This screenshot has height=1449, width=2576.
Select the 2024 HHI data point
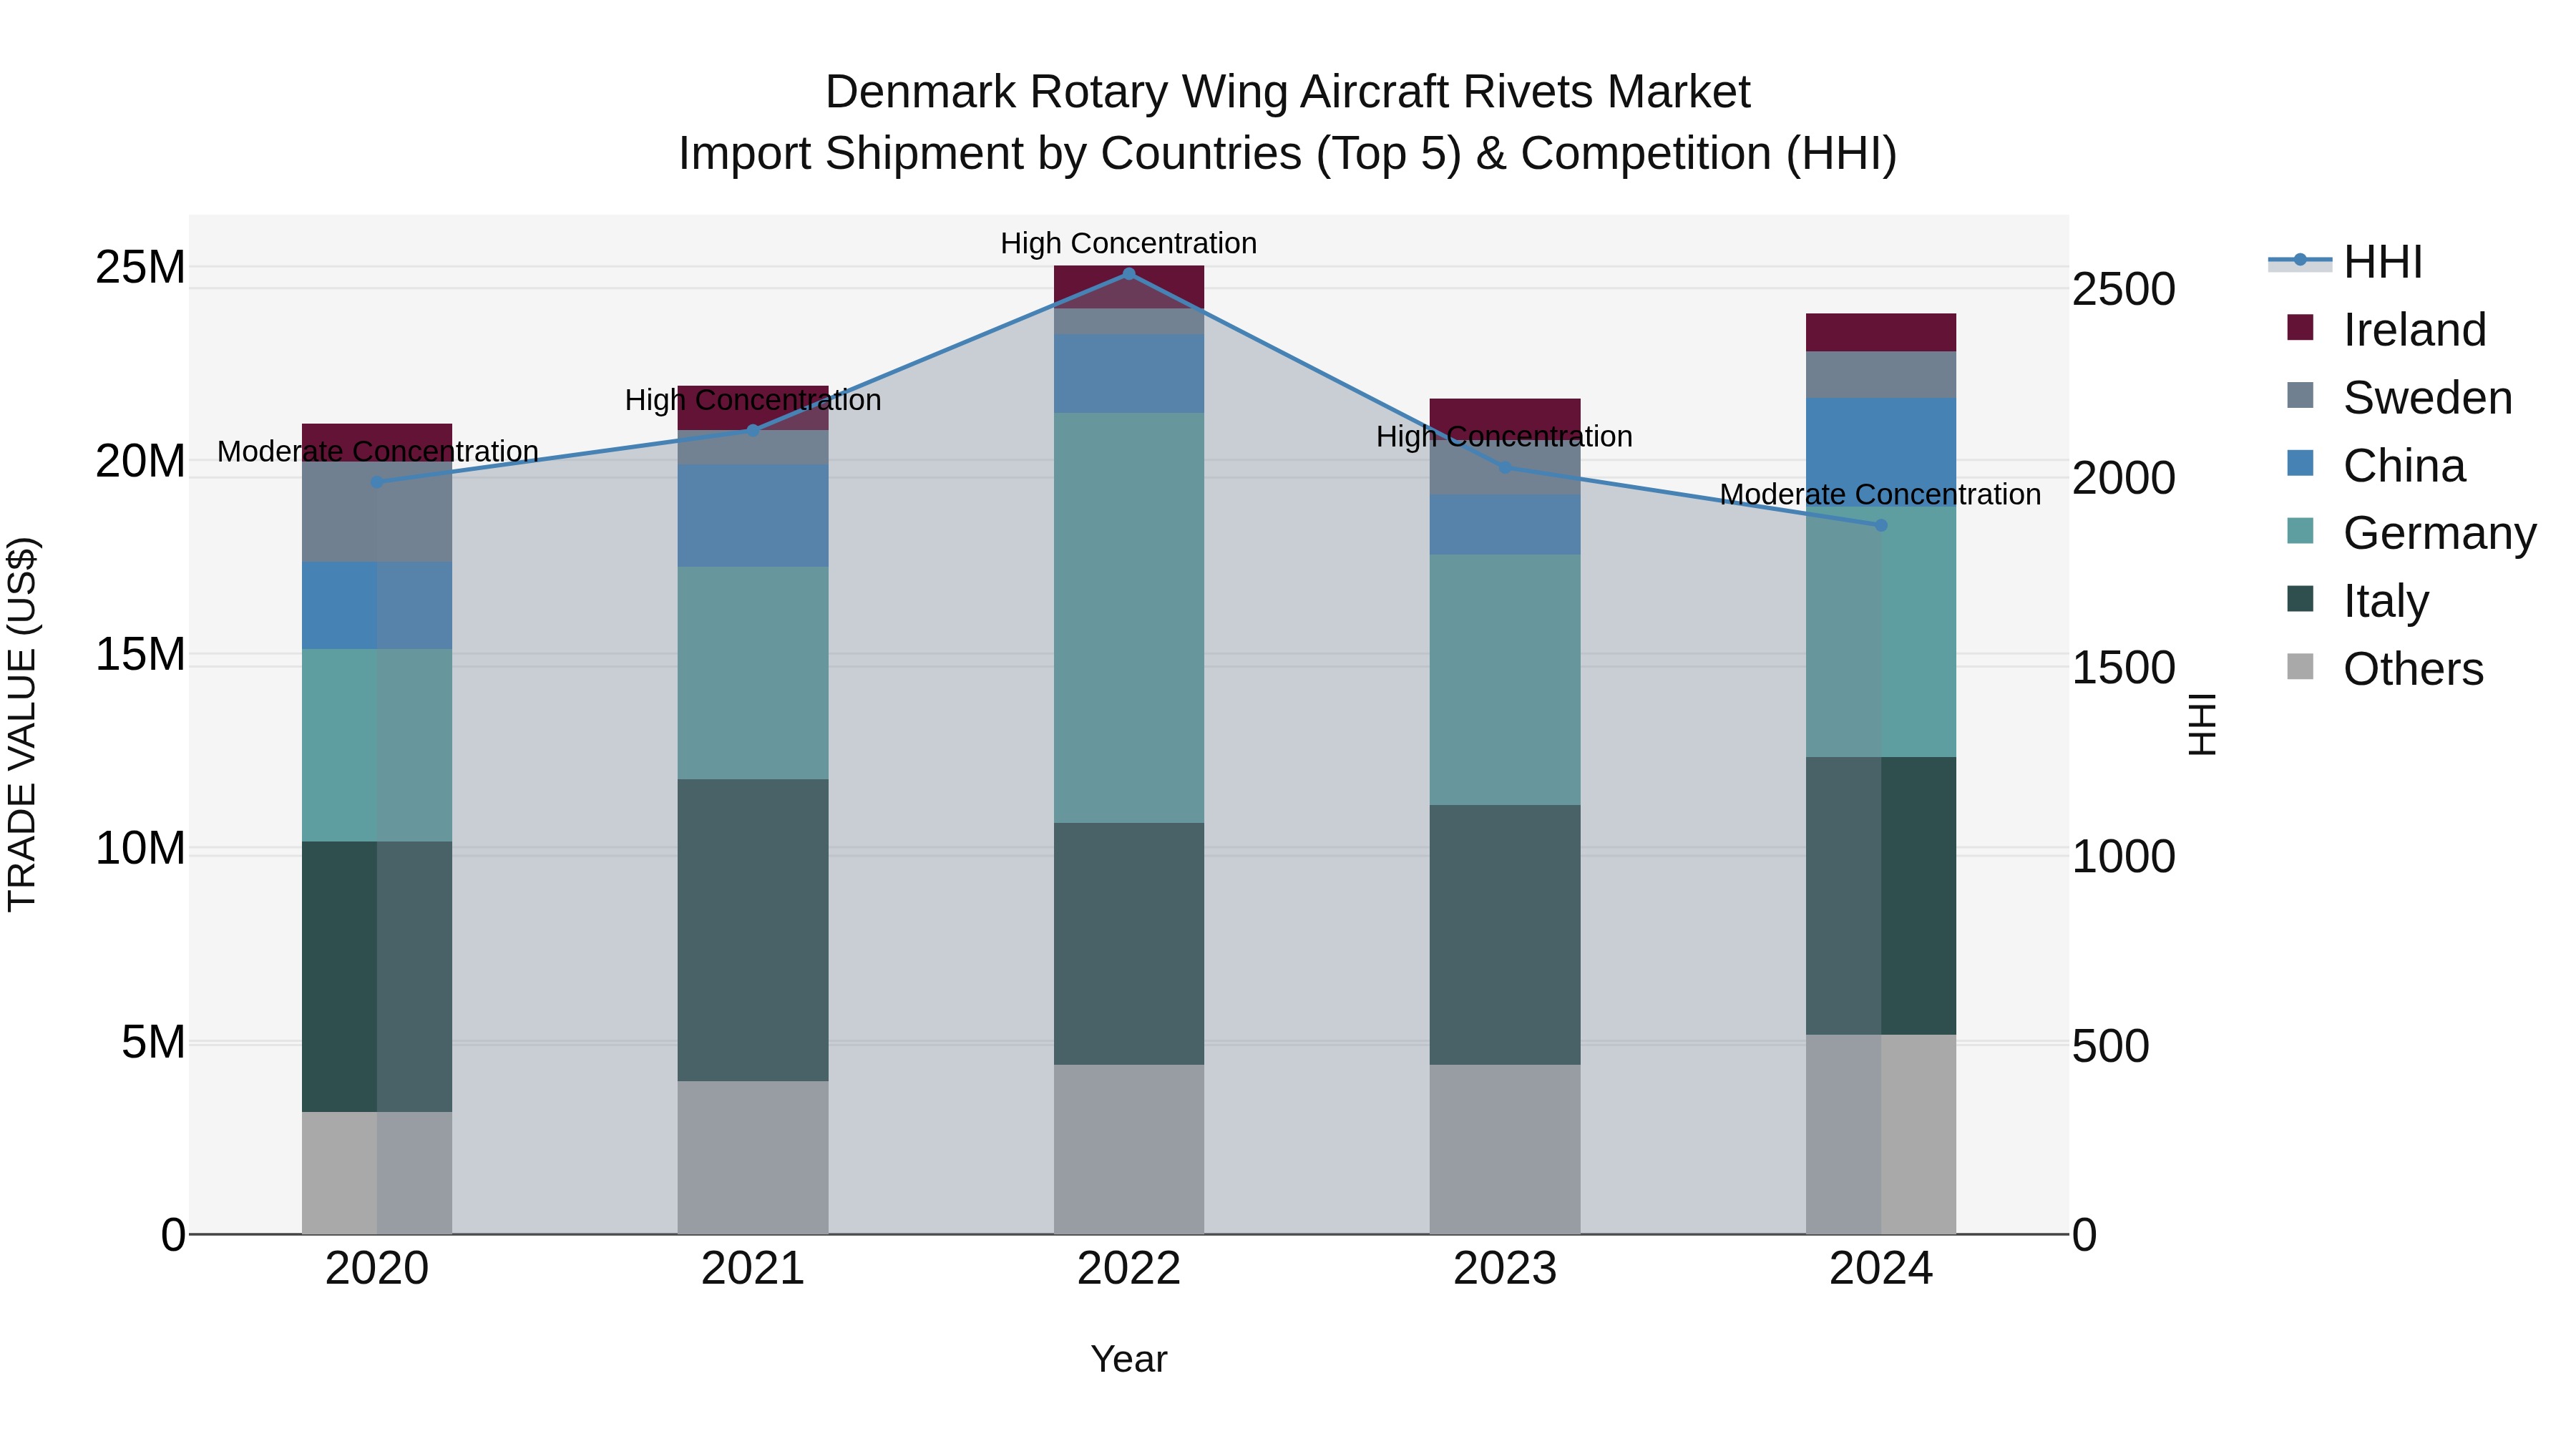pos(1881,525)
